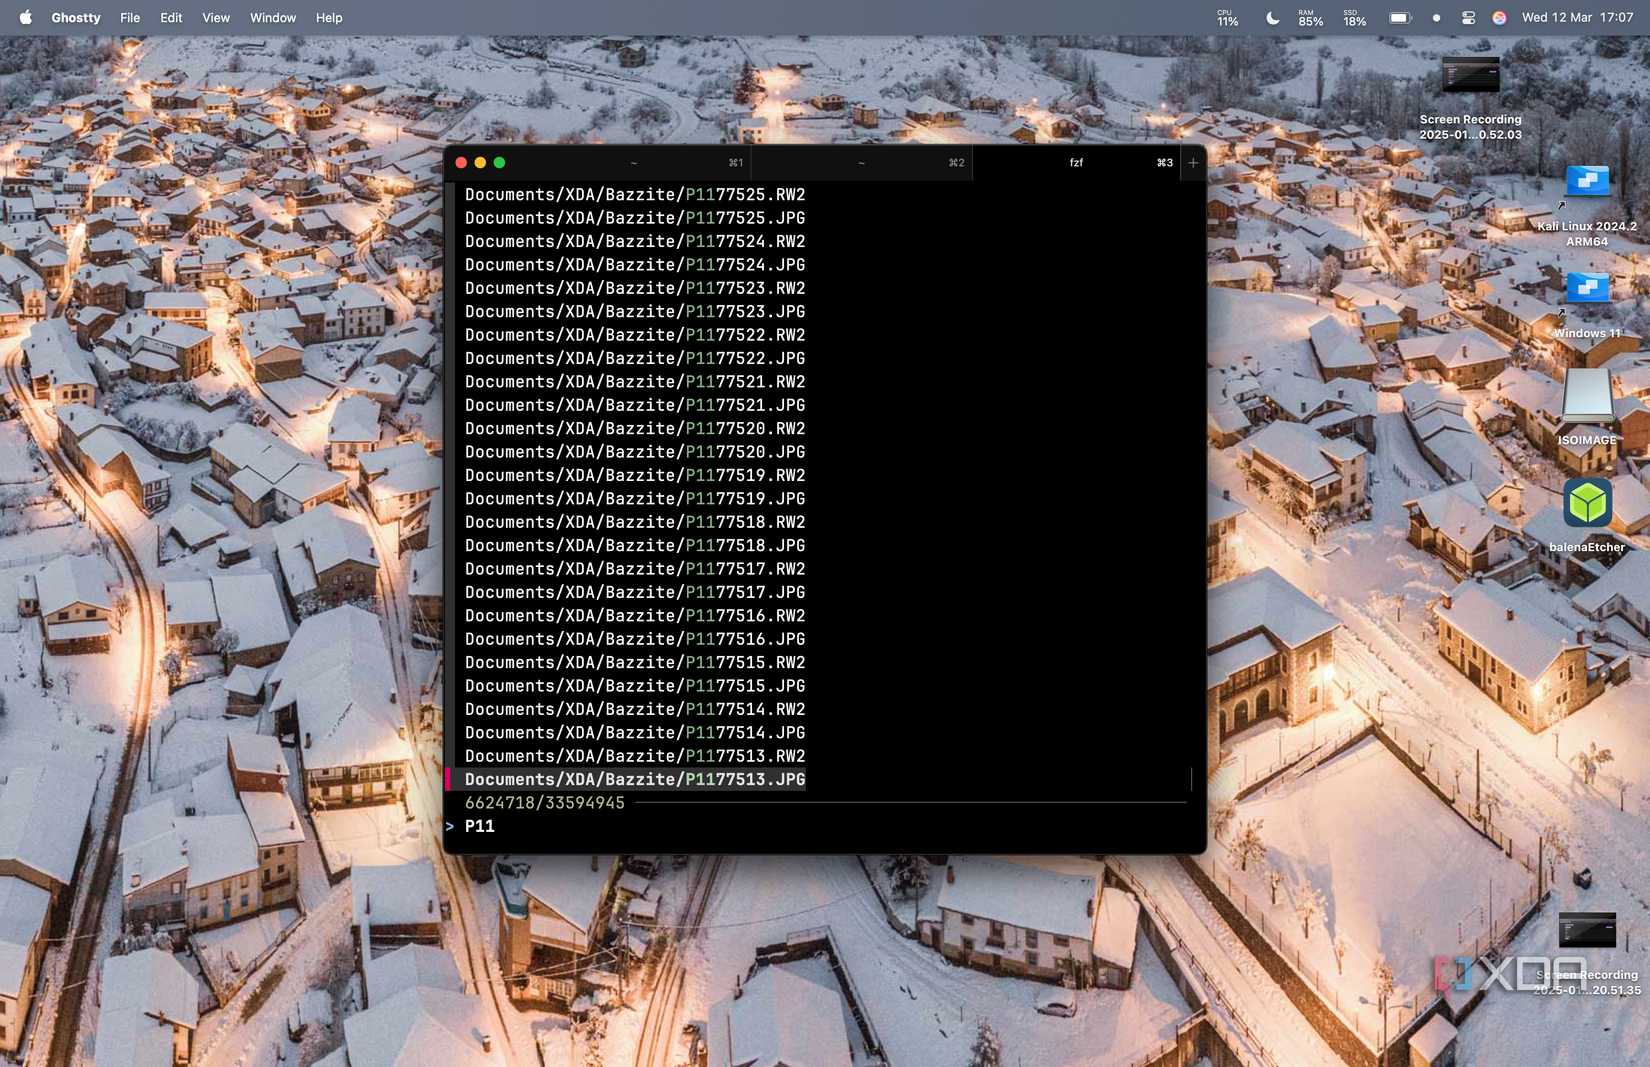Open the View menu
Image resolution: width=1650 pixels, height=1067 pixels.
[216, 18]
